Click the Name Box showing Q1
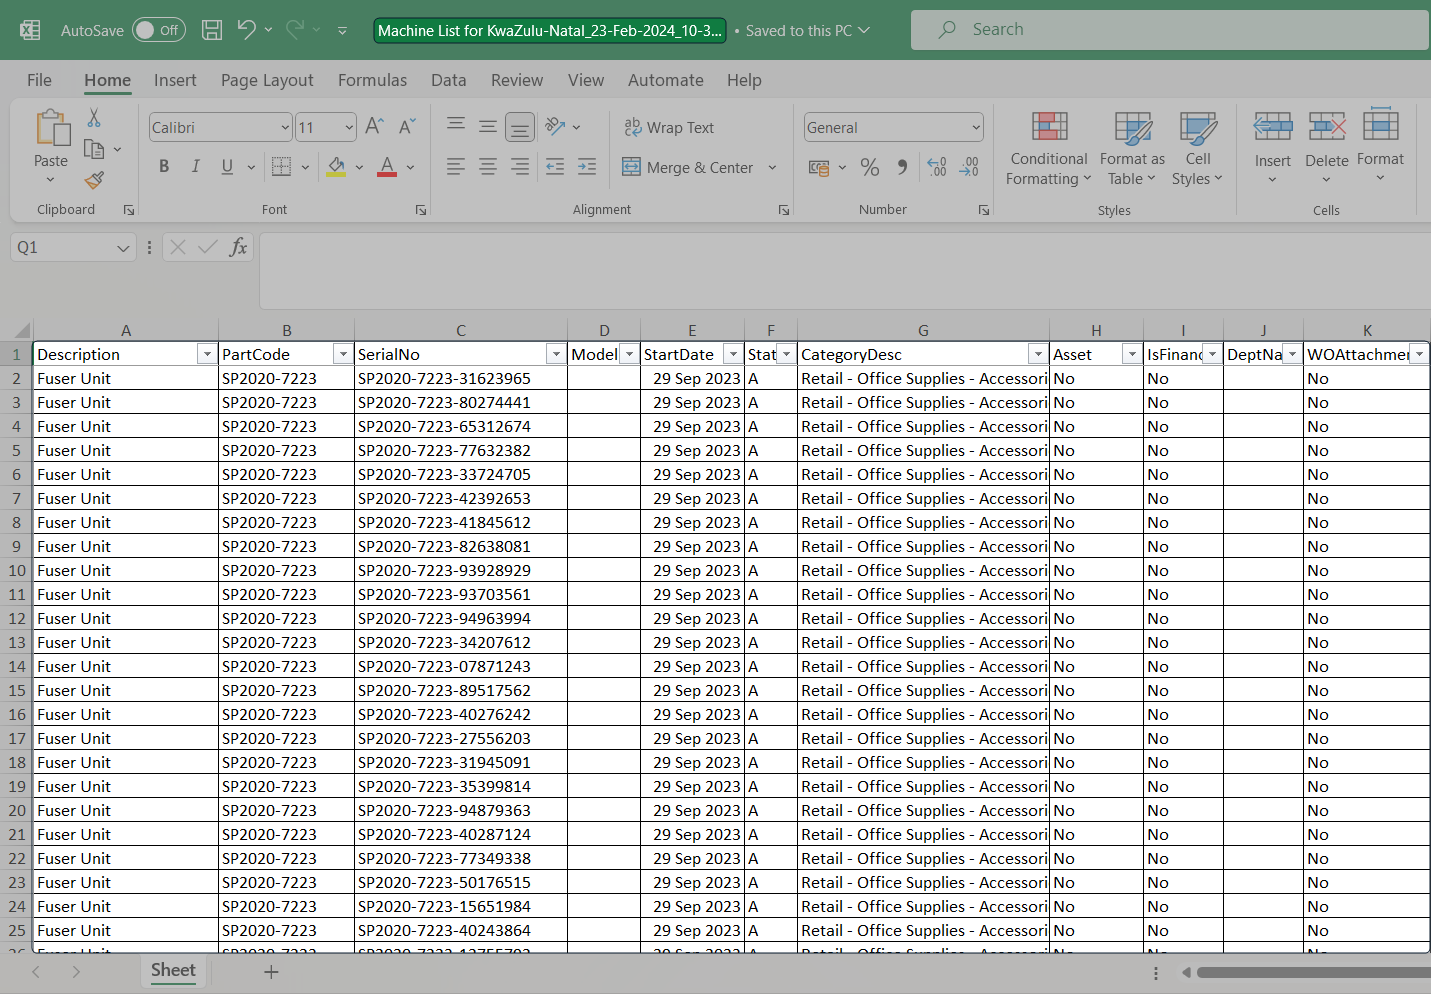This screenshot has width=1431, height=994. tap(62, 247)
